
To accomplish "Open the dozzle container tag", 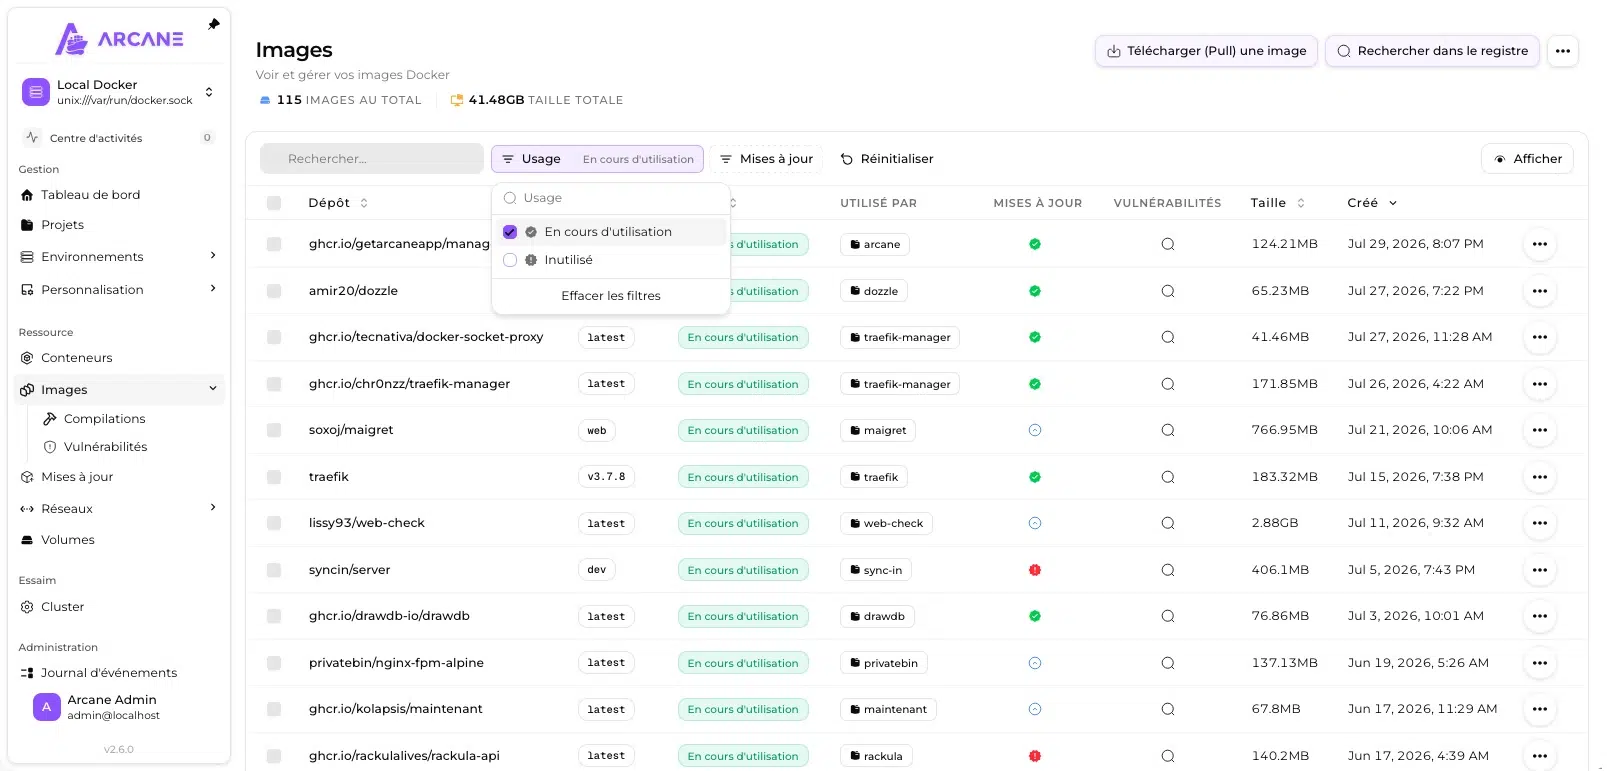I will pyautogui.click(x=874, y=291).
